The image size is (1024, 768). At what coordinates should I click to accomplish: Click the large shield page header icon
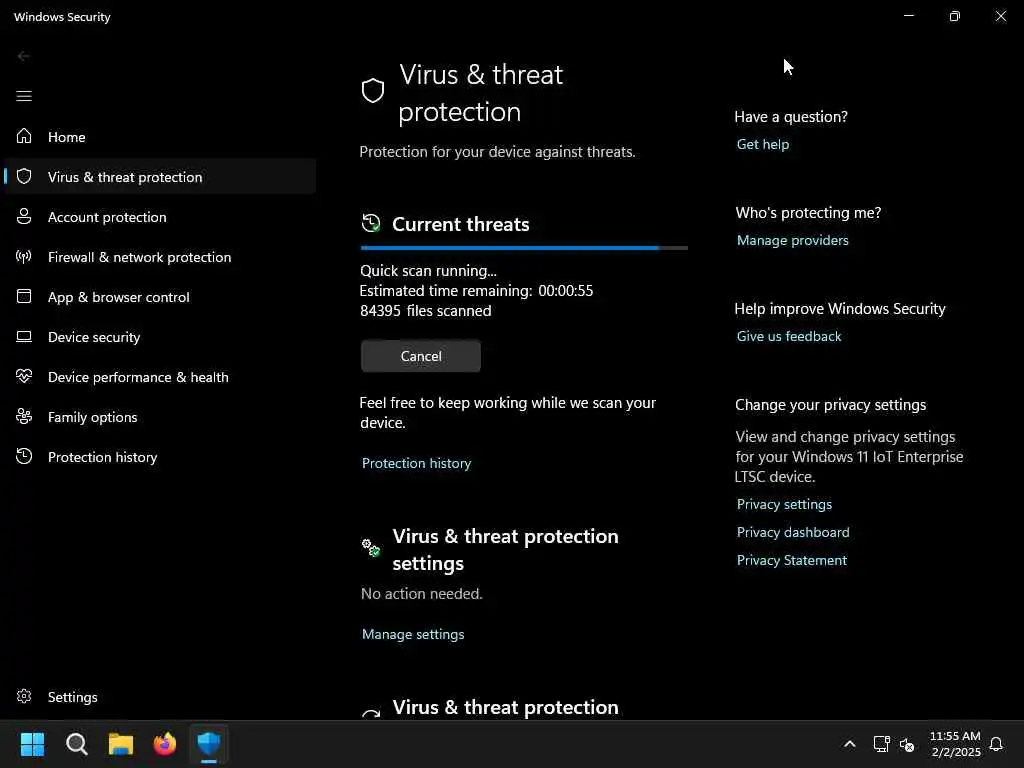click(x=373, y=91)
